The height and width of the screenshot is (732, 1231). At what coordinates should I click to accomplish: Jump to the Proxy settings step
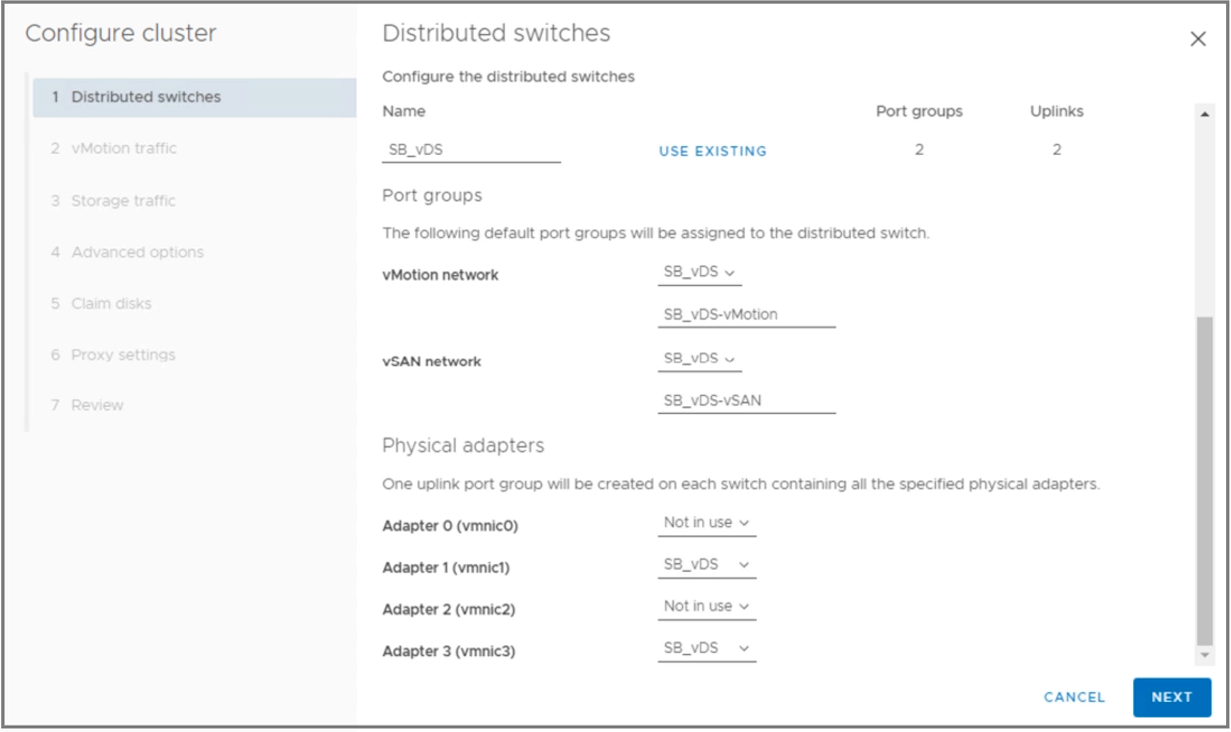tap(123, 355)
